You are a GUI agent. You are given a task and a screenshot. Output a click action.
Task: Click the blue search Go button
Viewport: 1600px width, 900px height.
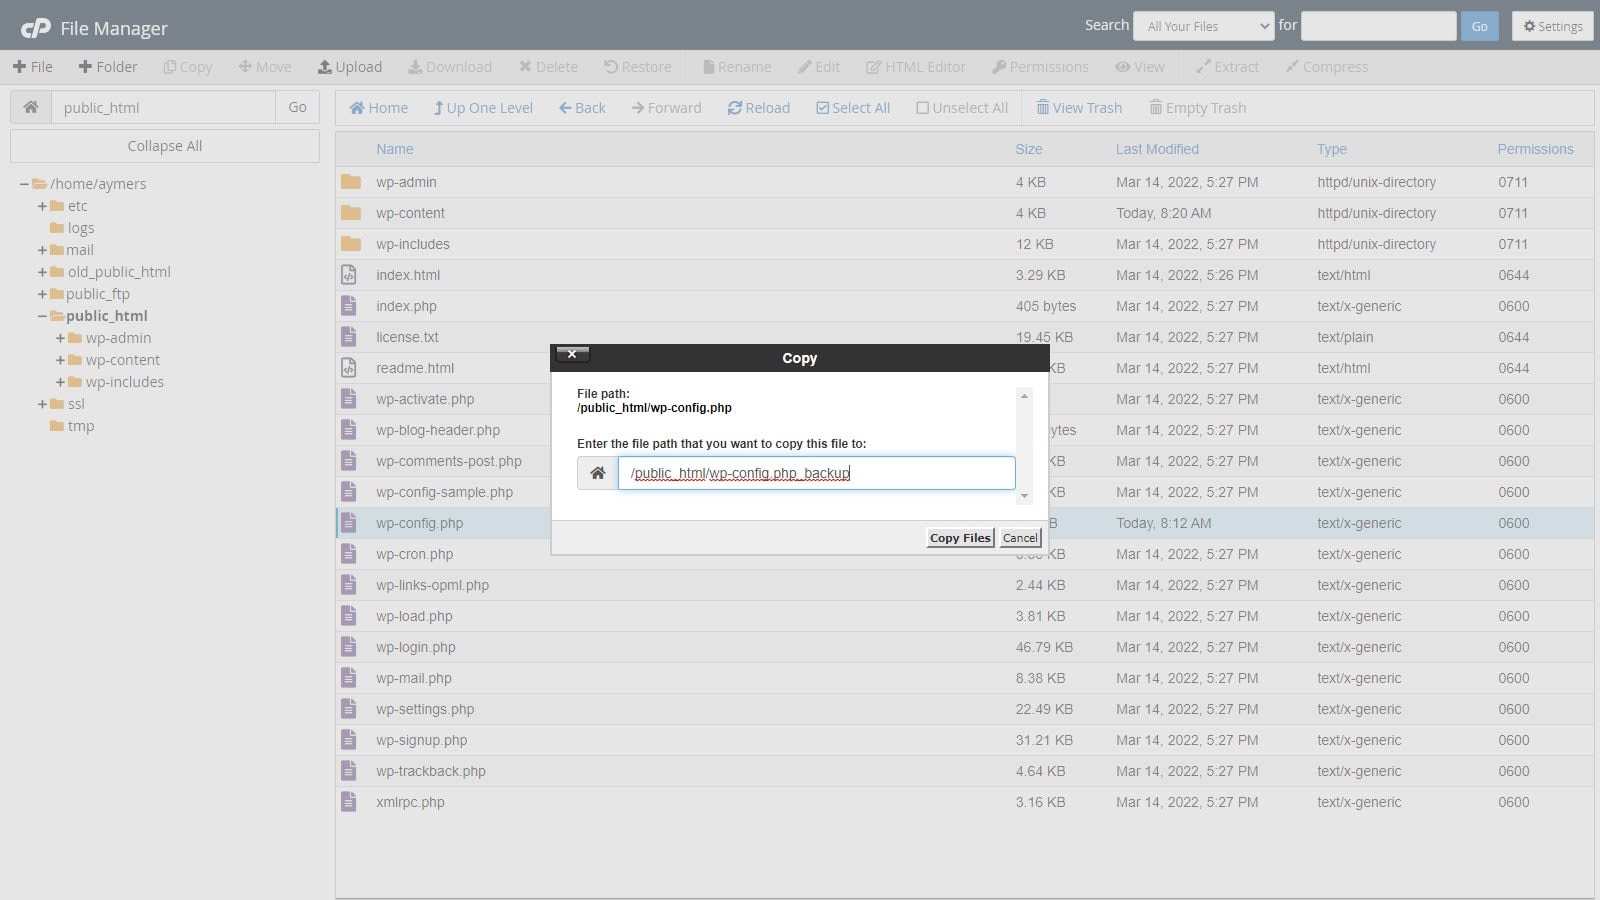click(x=1479, y=26)
